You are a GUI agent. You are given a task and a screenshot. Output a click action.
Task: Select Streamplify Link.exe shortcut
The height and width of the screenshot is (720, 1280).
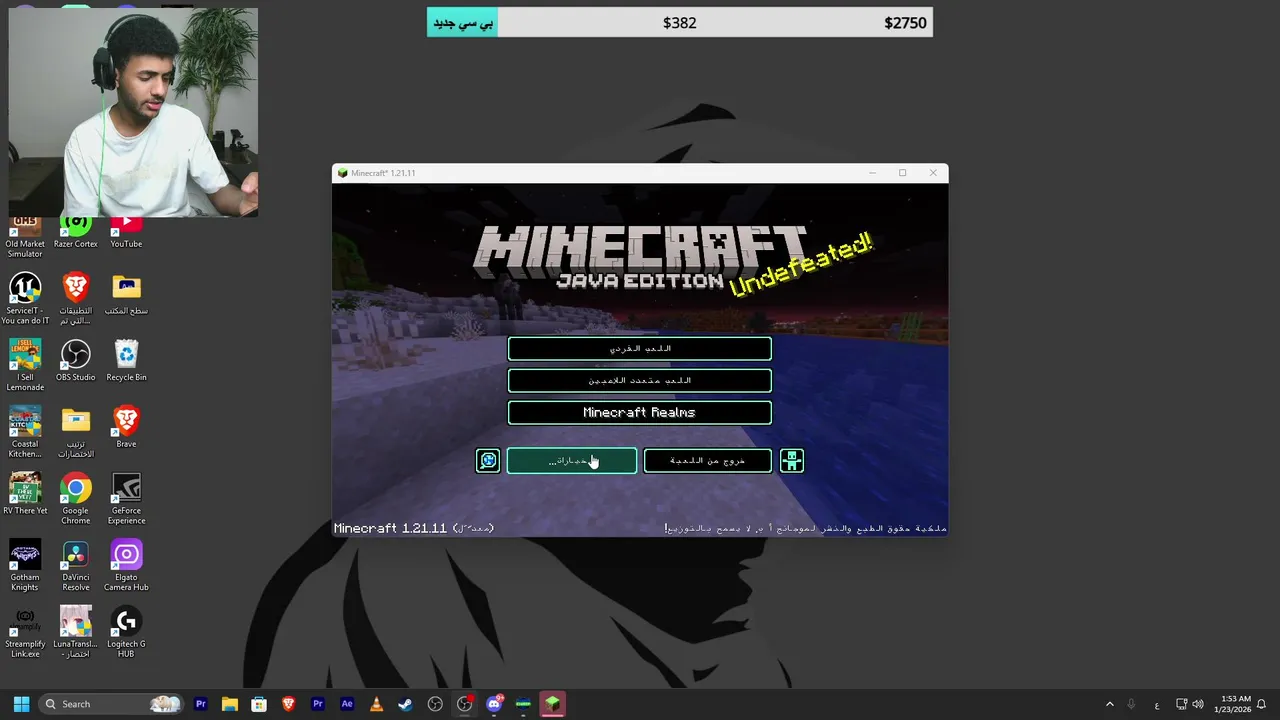pyautogui.click(x=25, y=632)
